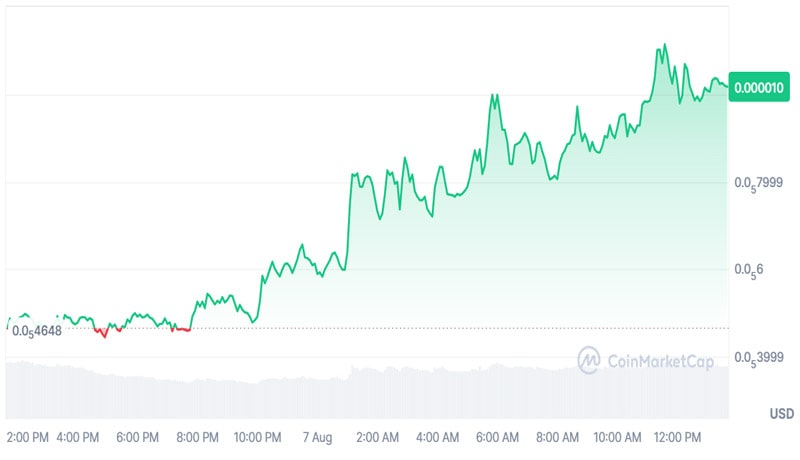
Task: Select the 7 Aug date axis label
Action: point(318,438)
